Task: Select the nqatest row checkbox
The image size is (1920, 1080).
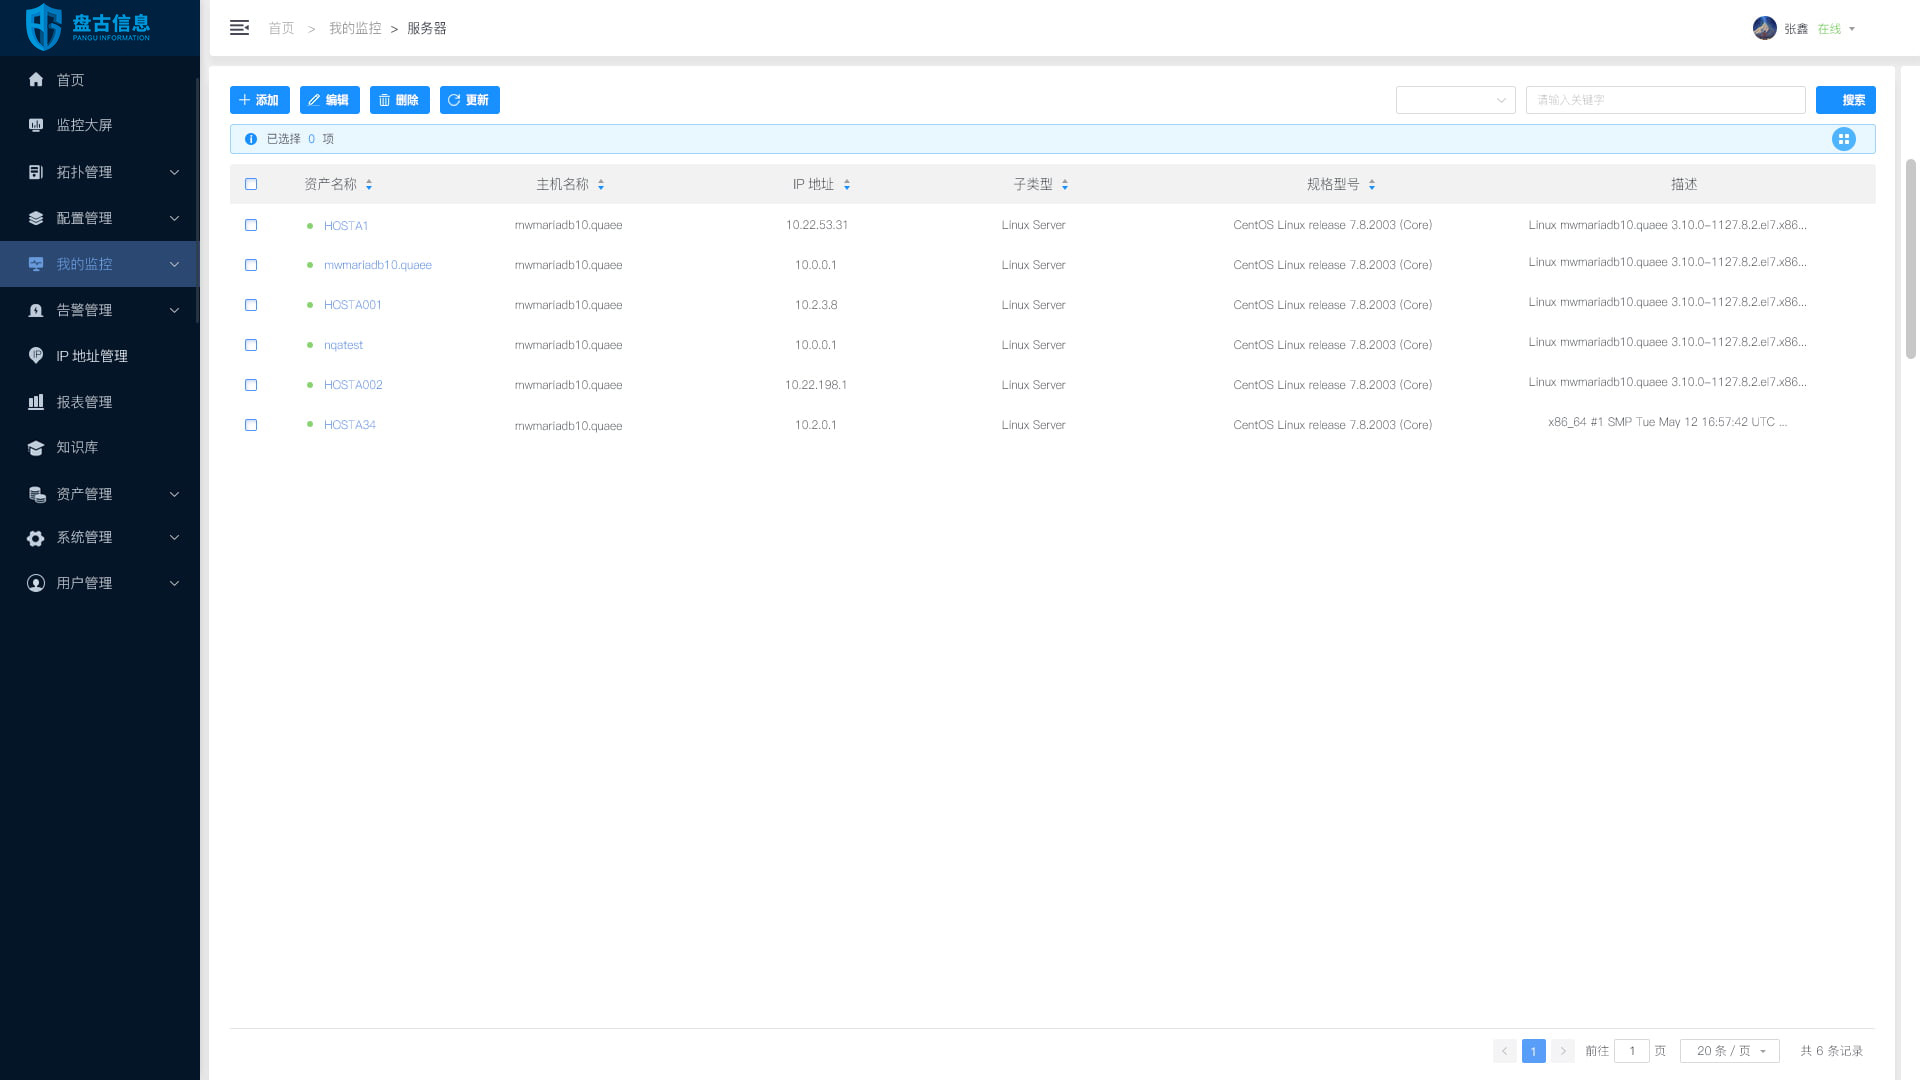Action: (251, 345)
